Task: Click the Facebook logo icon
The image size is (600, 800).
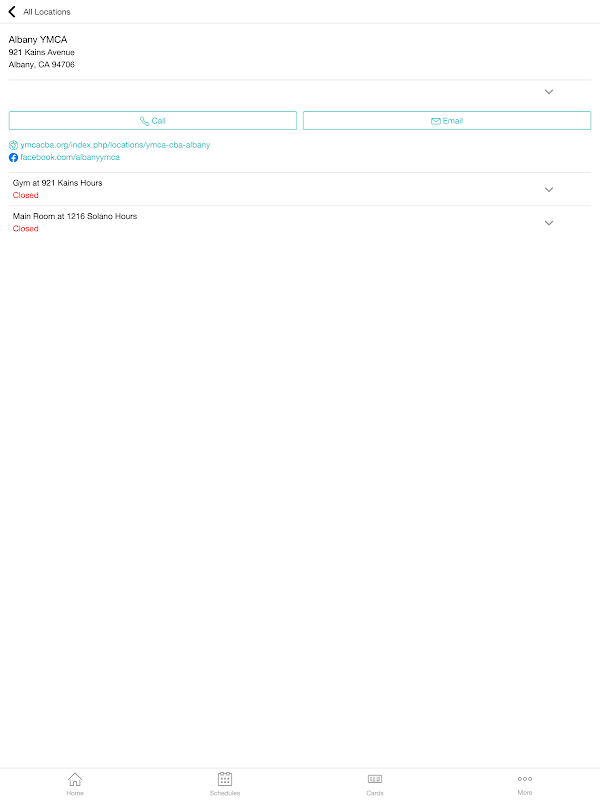Action: 13,158
